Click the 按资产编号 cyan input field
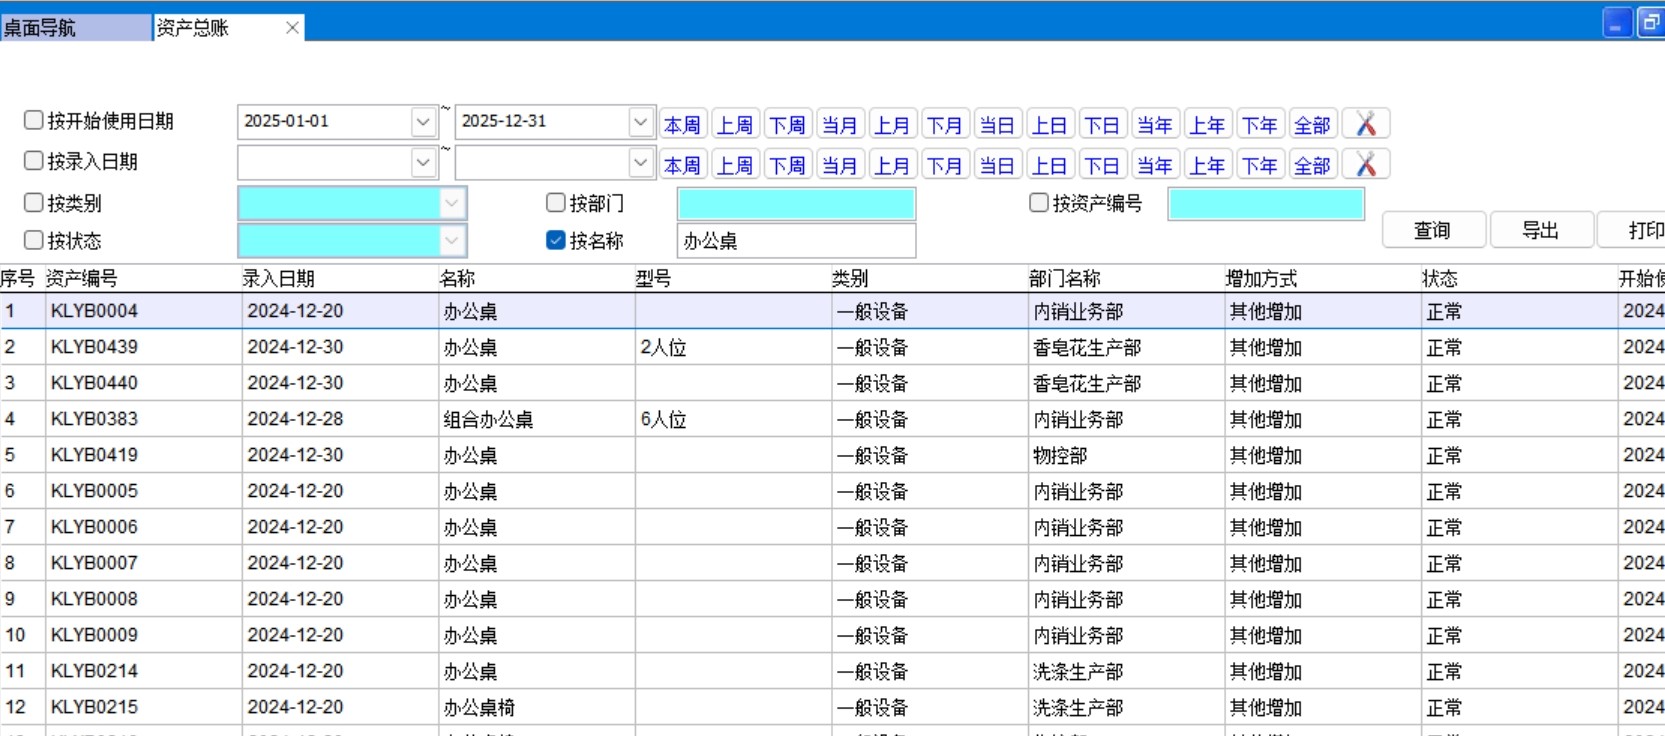Screen dimensions: 1665x736 [x=1265, y=204]
